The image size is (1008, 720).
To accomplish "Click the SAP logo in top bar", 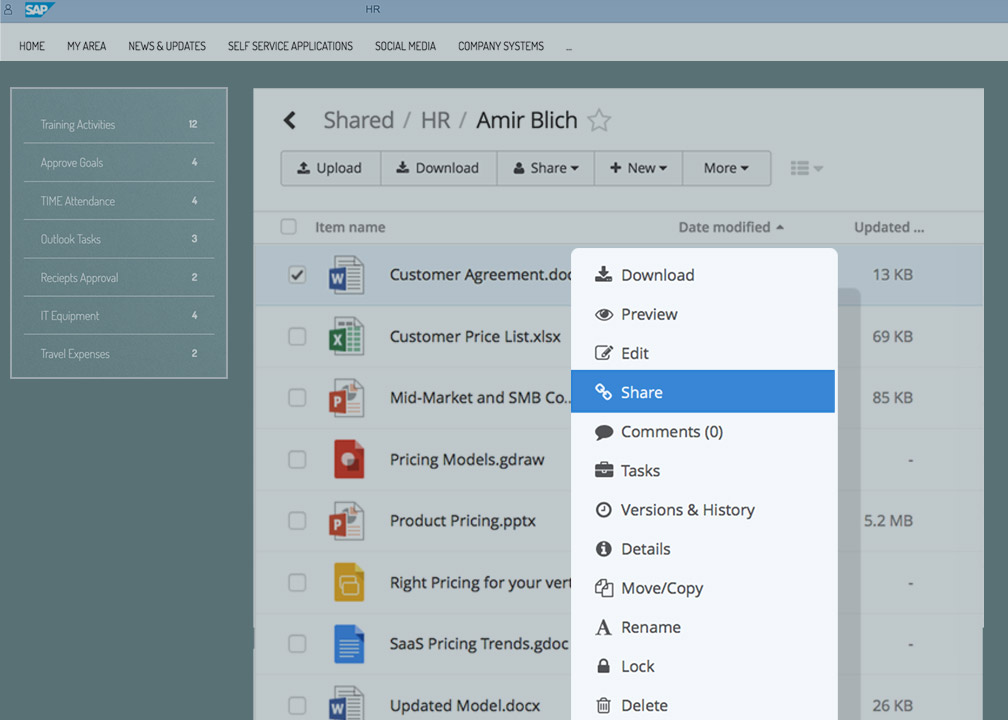I will point(40,10).
